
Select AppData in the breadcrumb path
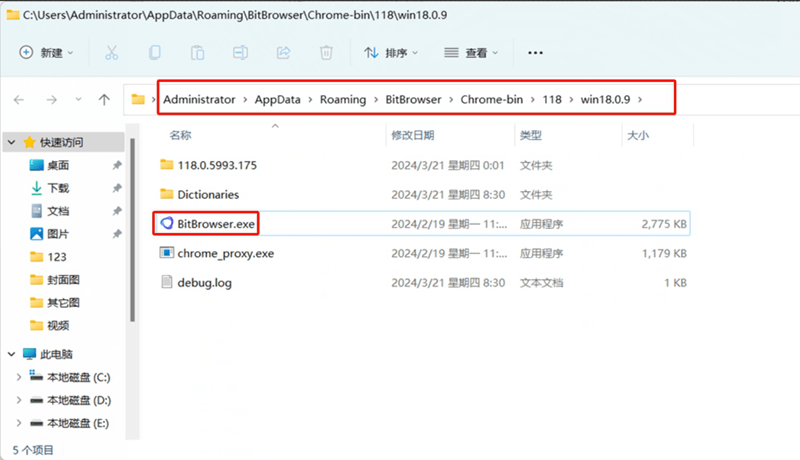coord(278,99)
